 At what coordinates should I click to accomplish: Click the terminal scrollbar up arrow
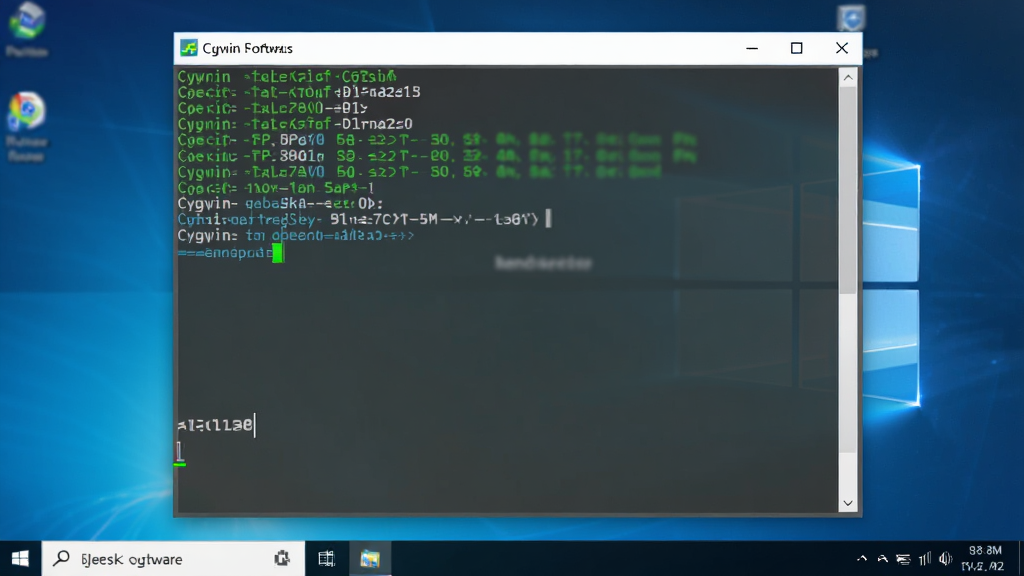click(848, 78)
